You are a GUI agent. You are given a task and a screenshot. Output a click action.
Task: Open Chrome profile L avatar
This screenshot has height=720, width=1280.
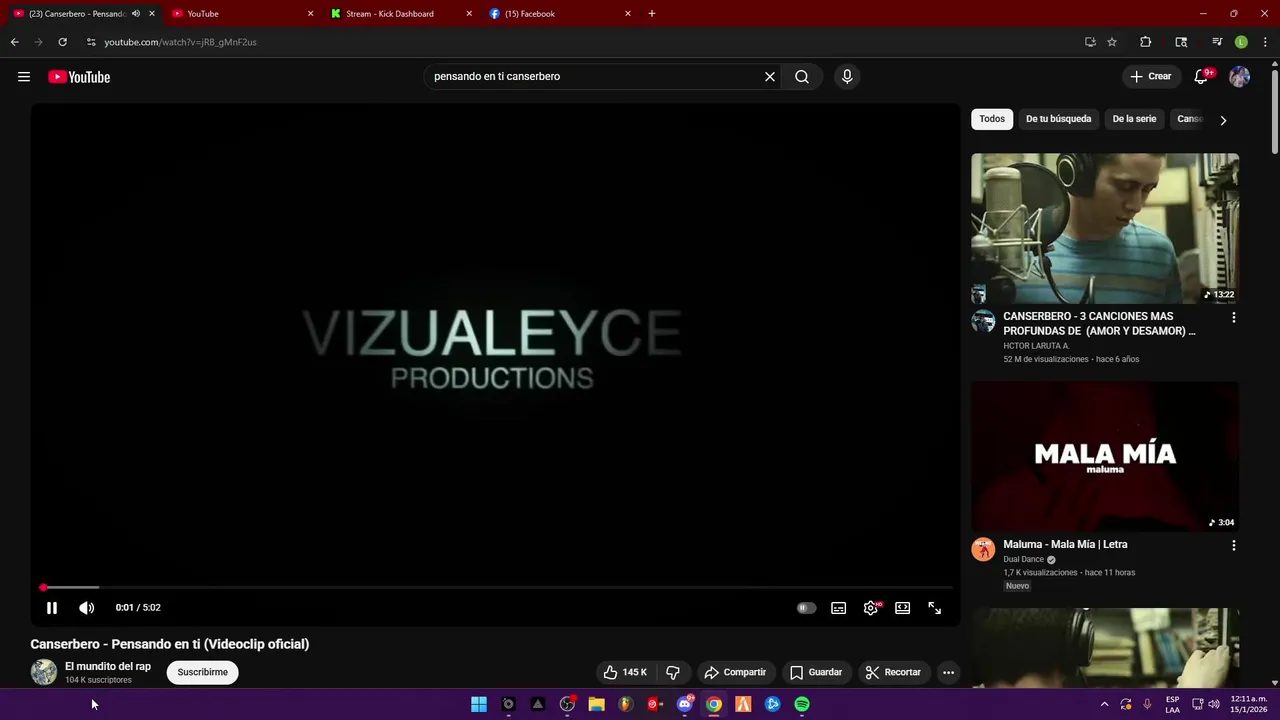coord(1241,42)
